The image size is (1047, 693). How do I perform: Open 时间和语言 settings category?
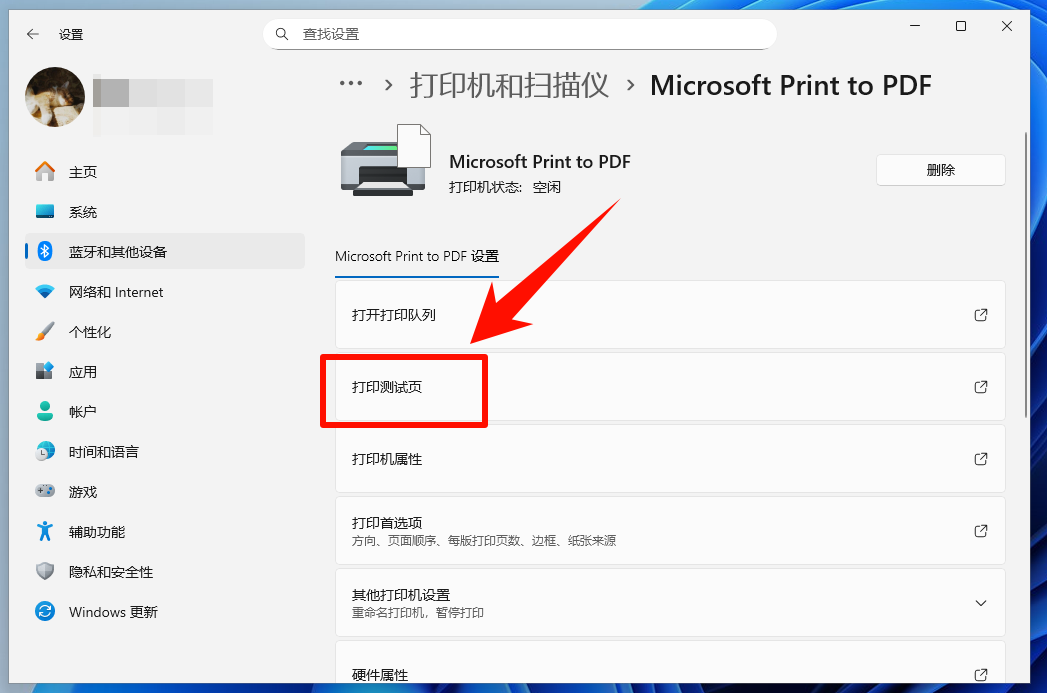(165, 452)
